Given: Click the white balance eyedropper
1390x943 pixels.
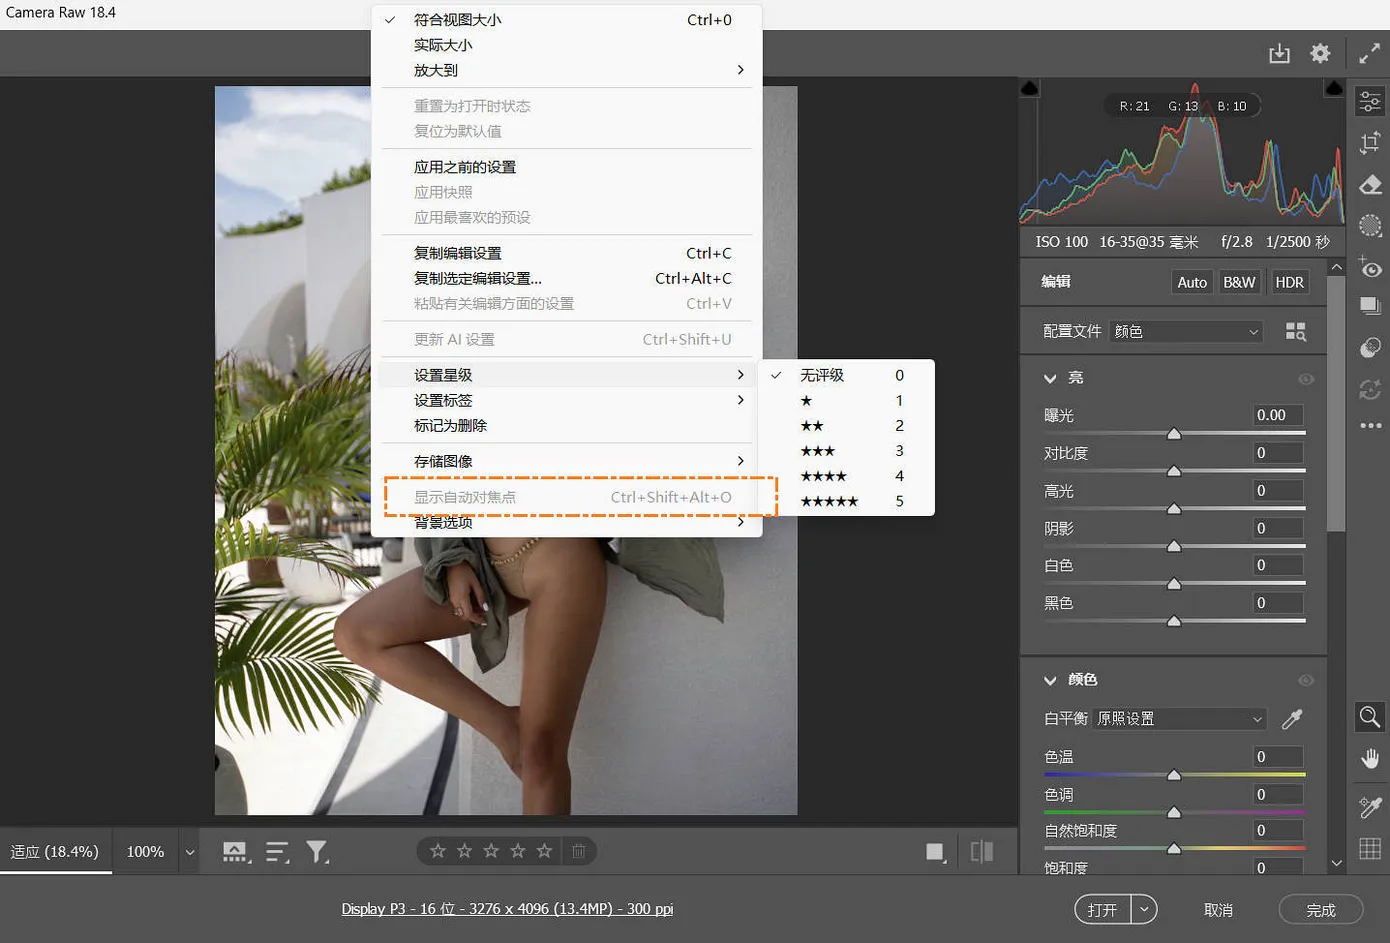Looking at the screenshot, I should [1292, 719].
